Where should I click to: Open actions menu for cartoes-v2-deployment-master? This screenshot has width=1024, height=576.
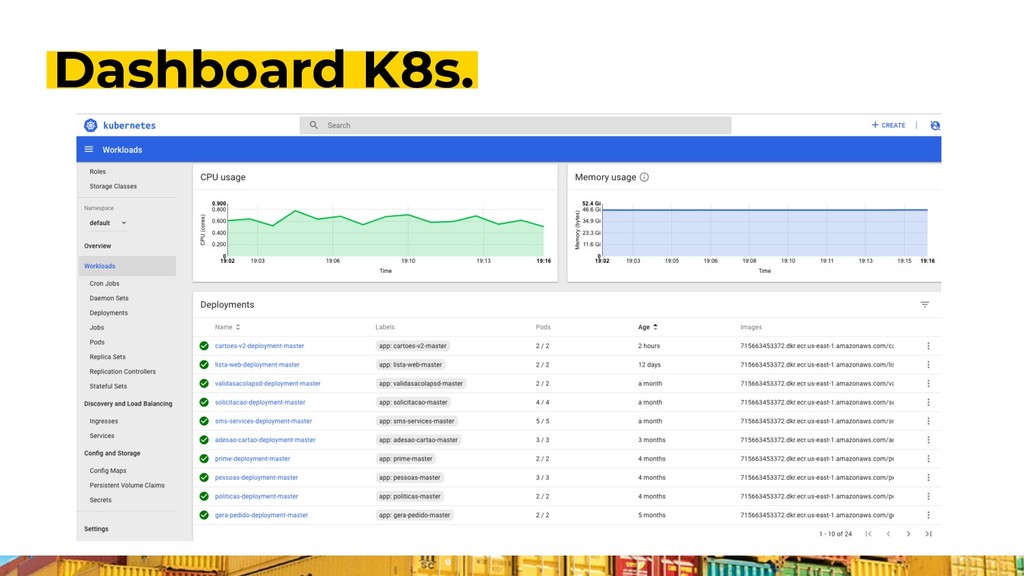[x=928, y=346]
